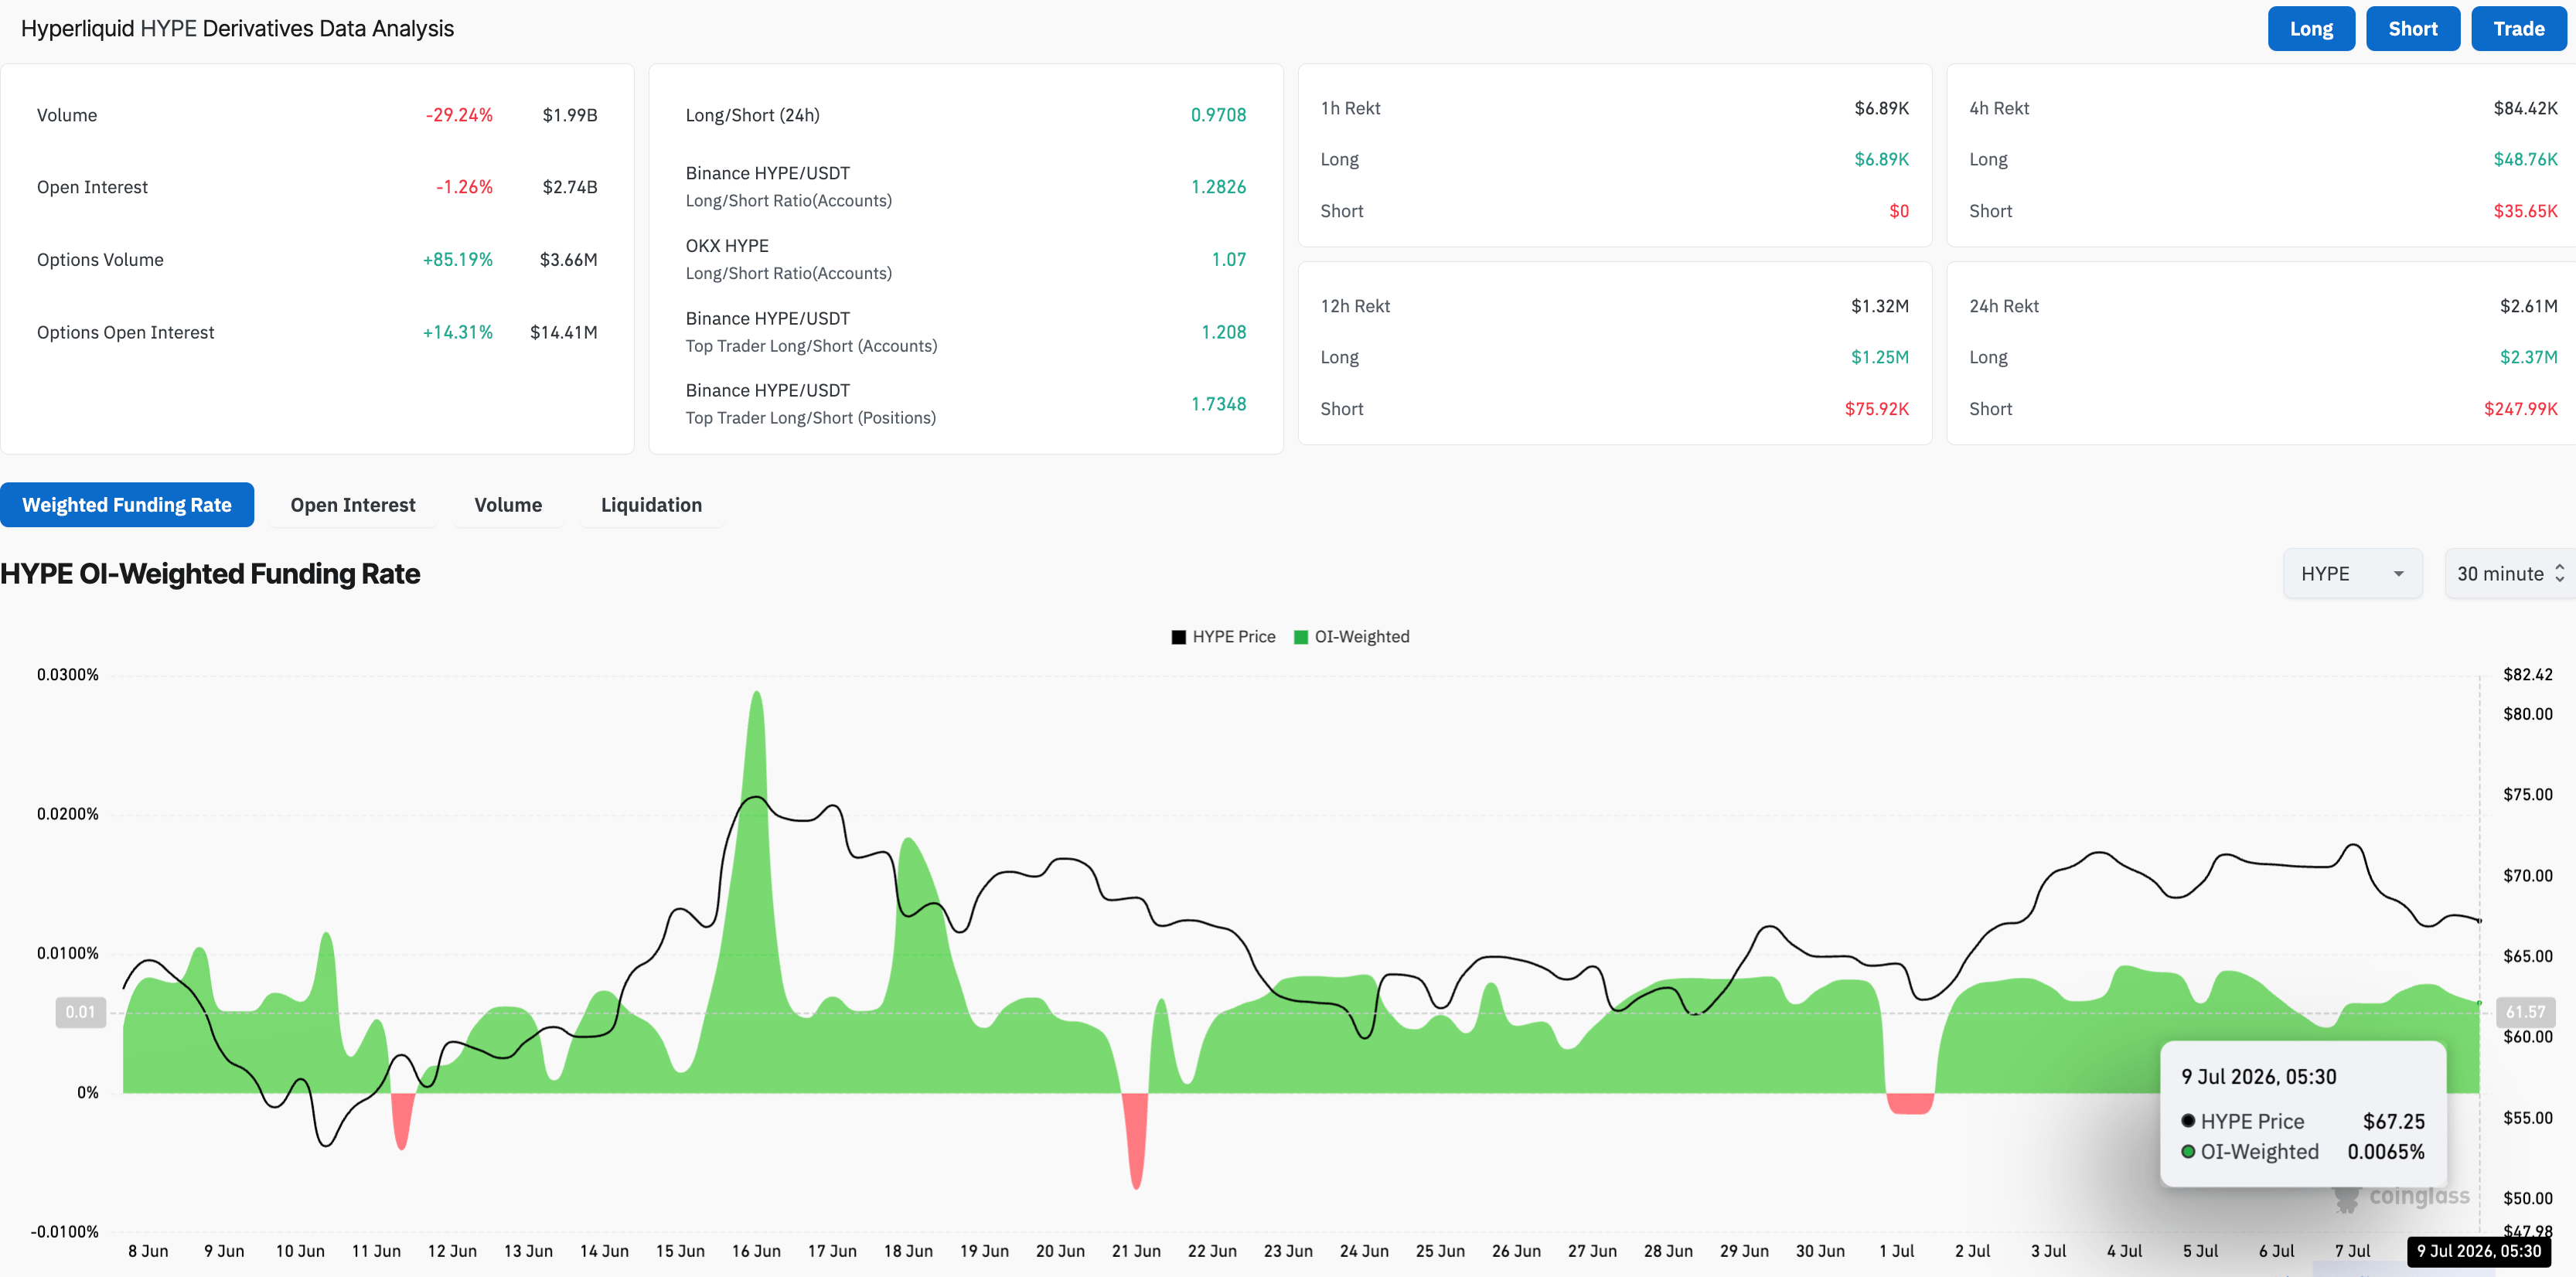Viewport: 2576px width, 1277px height.
Task: Click 24h Rekt Short value $247.99K
Action: pyautogui.click(x=2521, y=409)
